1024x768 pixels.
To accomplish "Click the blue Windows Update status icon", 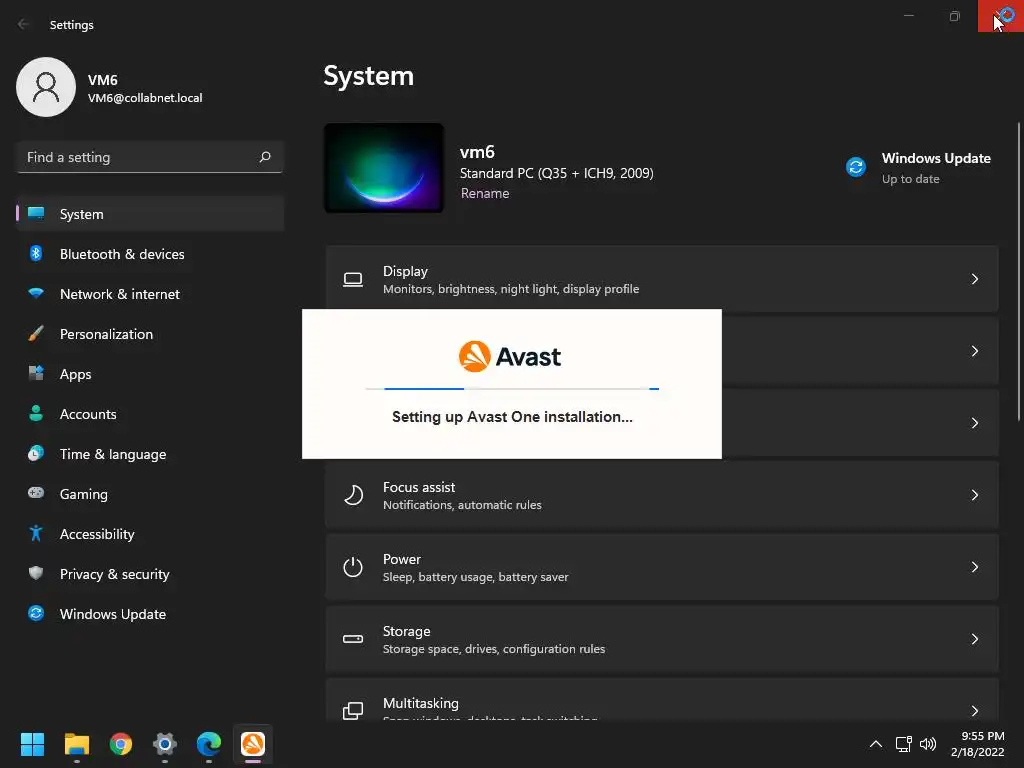I will [x=856, y=167].
